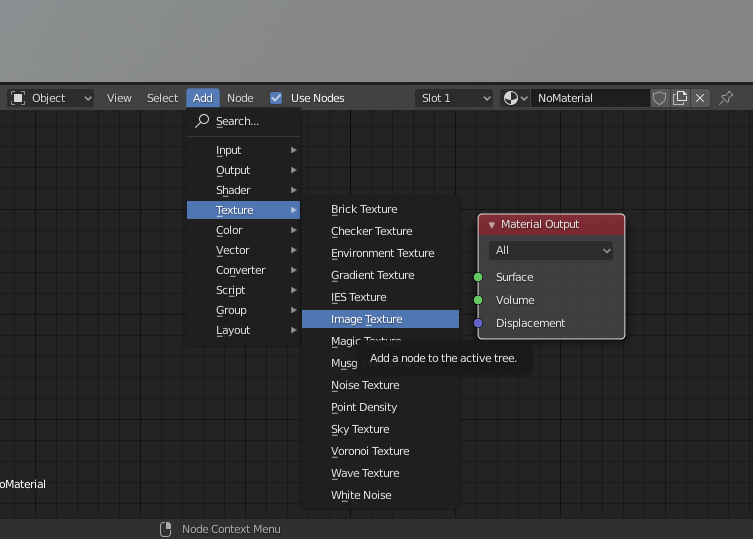Open the View menu
Screen dimensions: 753x539
tap(119, 98)
